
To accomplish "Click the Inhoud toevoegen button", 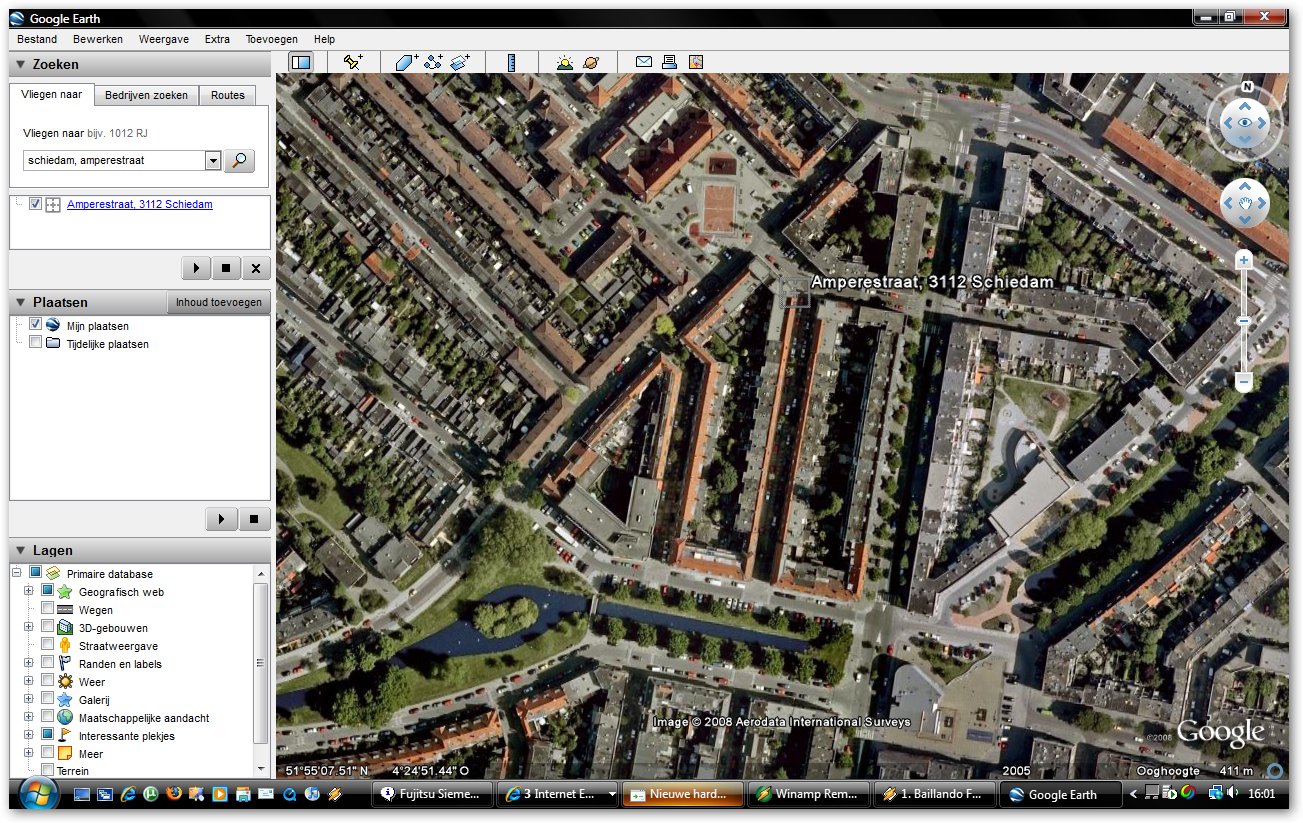I will click(218, 302).
